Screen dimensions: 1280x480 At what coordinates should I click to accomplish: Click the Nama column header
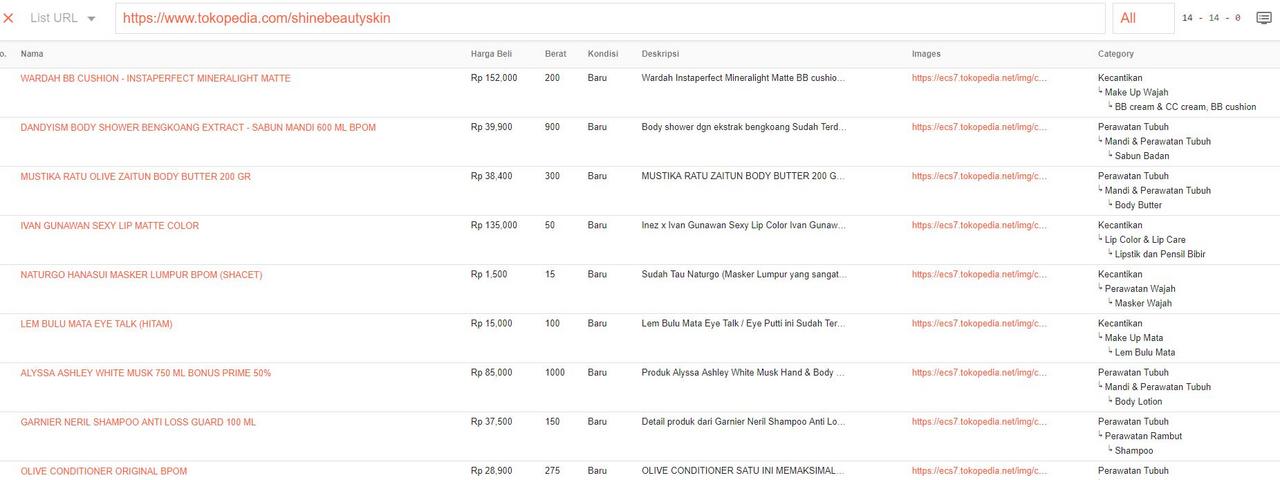32,54
